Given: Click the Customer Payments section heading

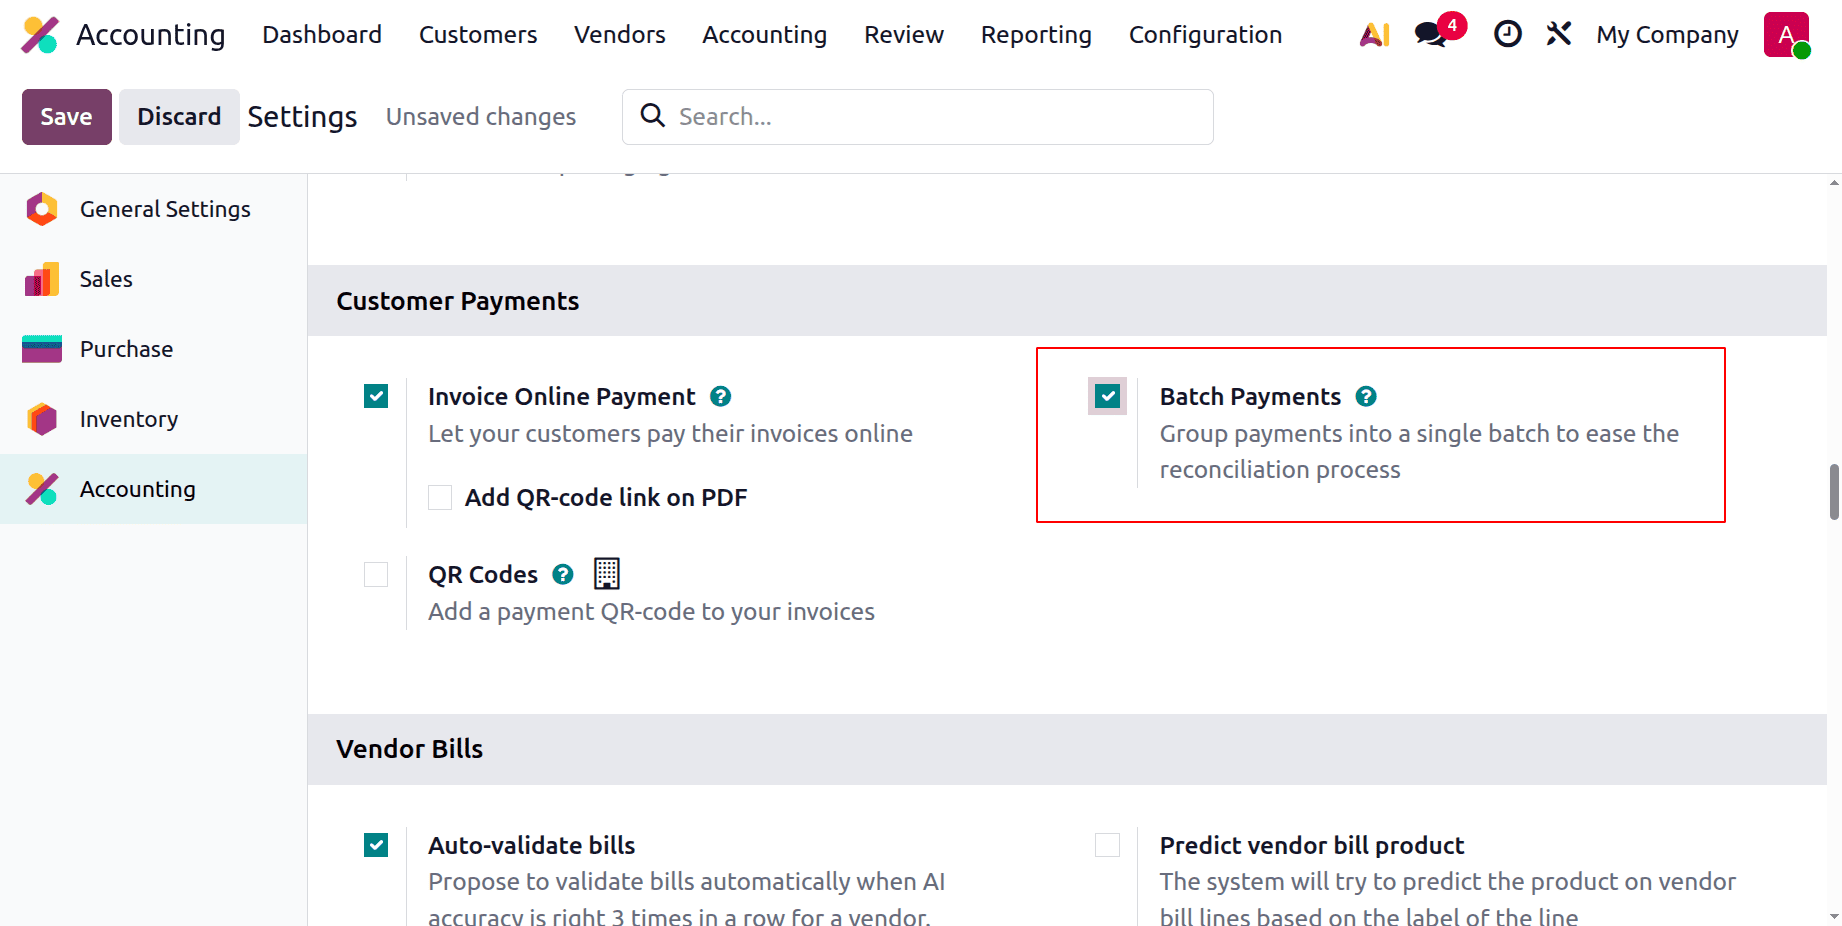Looking at the screenshot, I should tap(458, 301).
